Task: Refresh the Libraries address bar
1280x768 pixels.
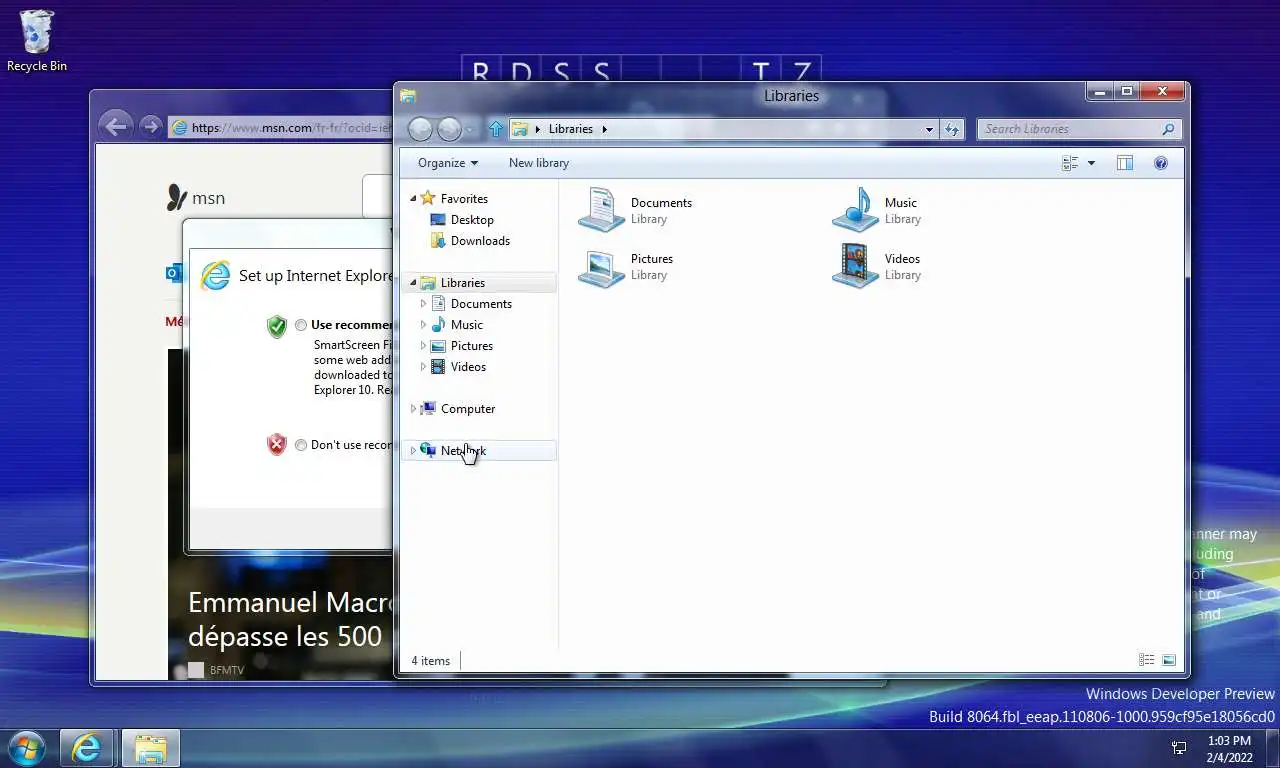Action: pos(952,129)
